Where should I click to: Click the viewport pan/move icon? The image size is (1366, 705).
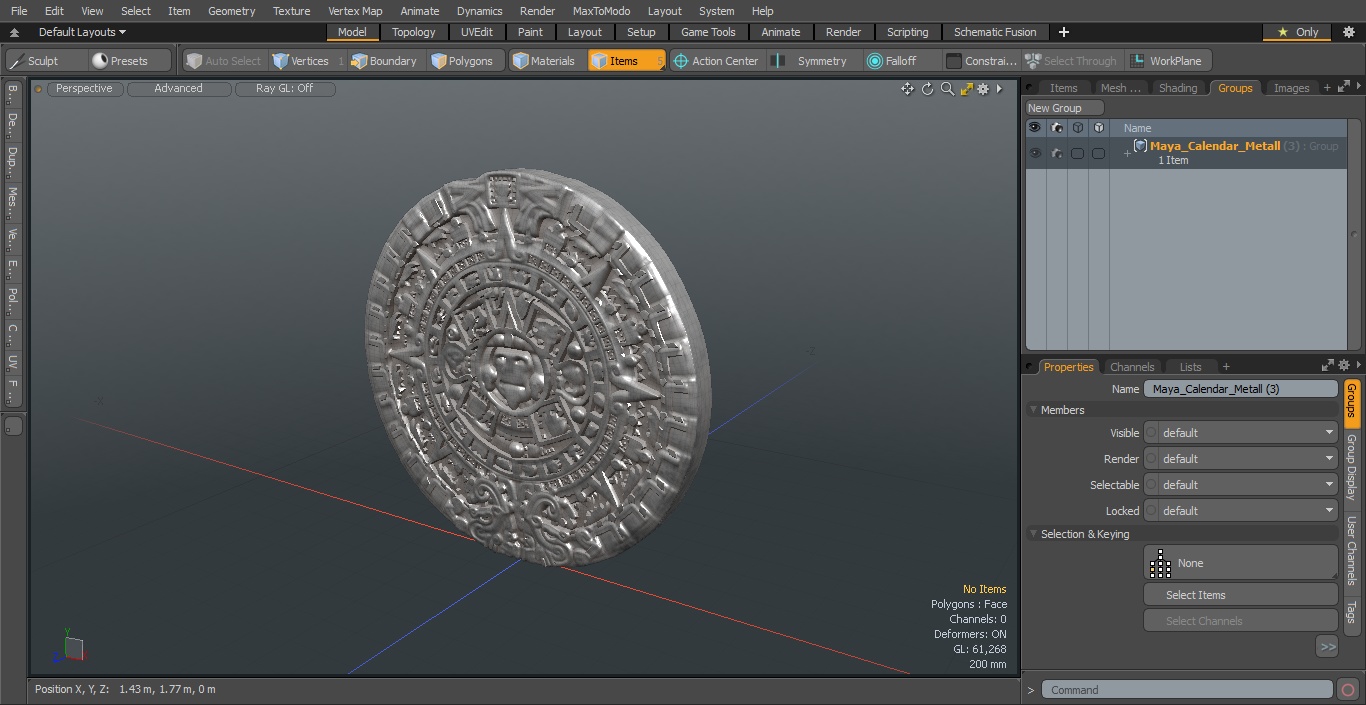click(x=907, y=89)
